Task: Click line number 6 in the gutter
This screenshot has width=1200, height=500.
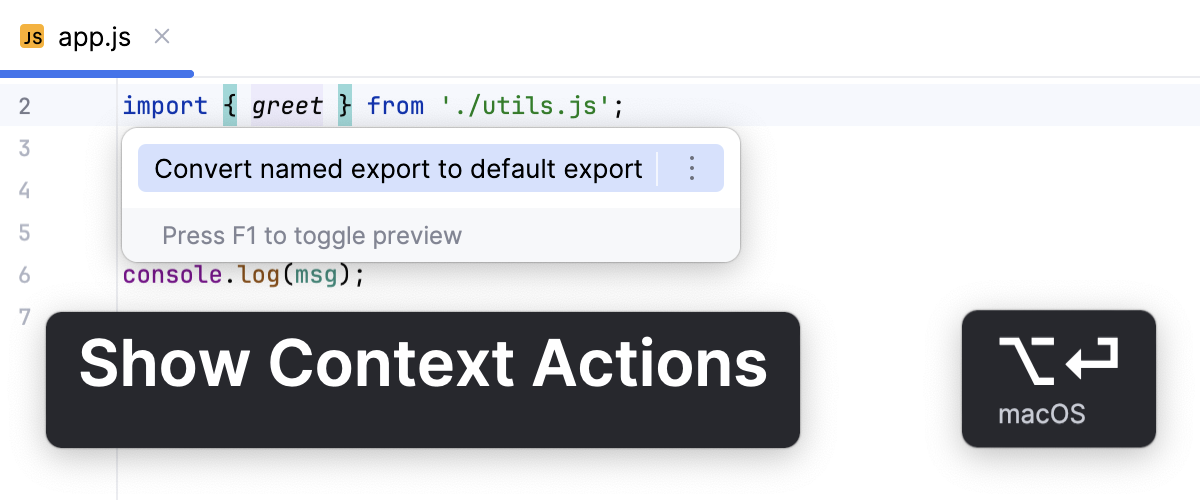Action: pos(25,275)
